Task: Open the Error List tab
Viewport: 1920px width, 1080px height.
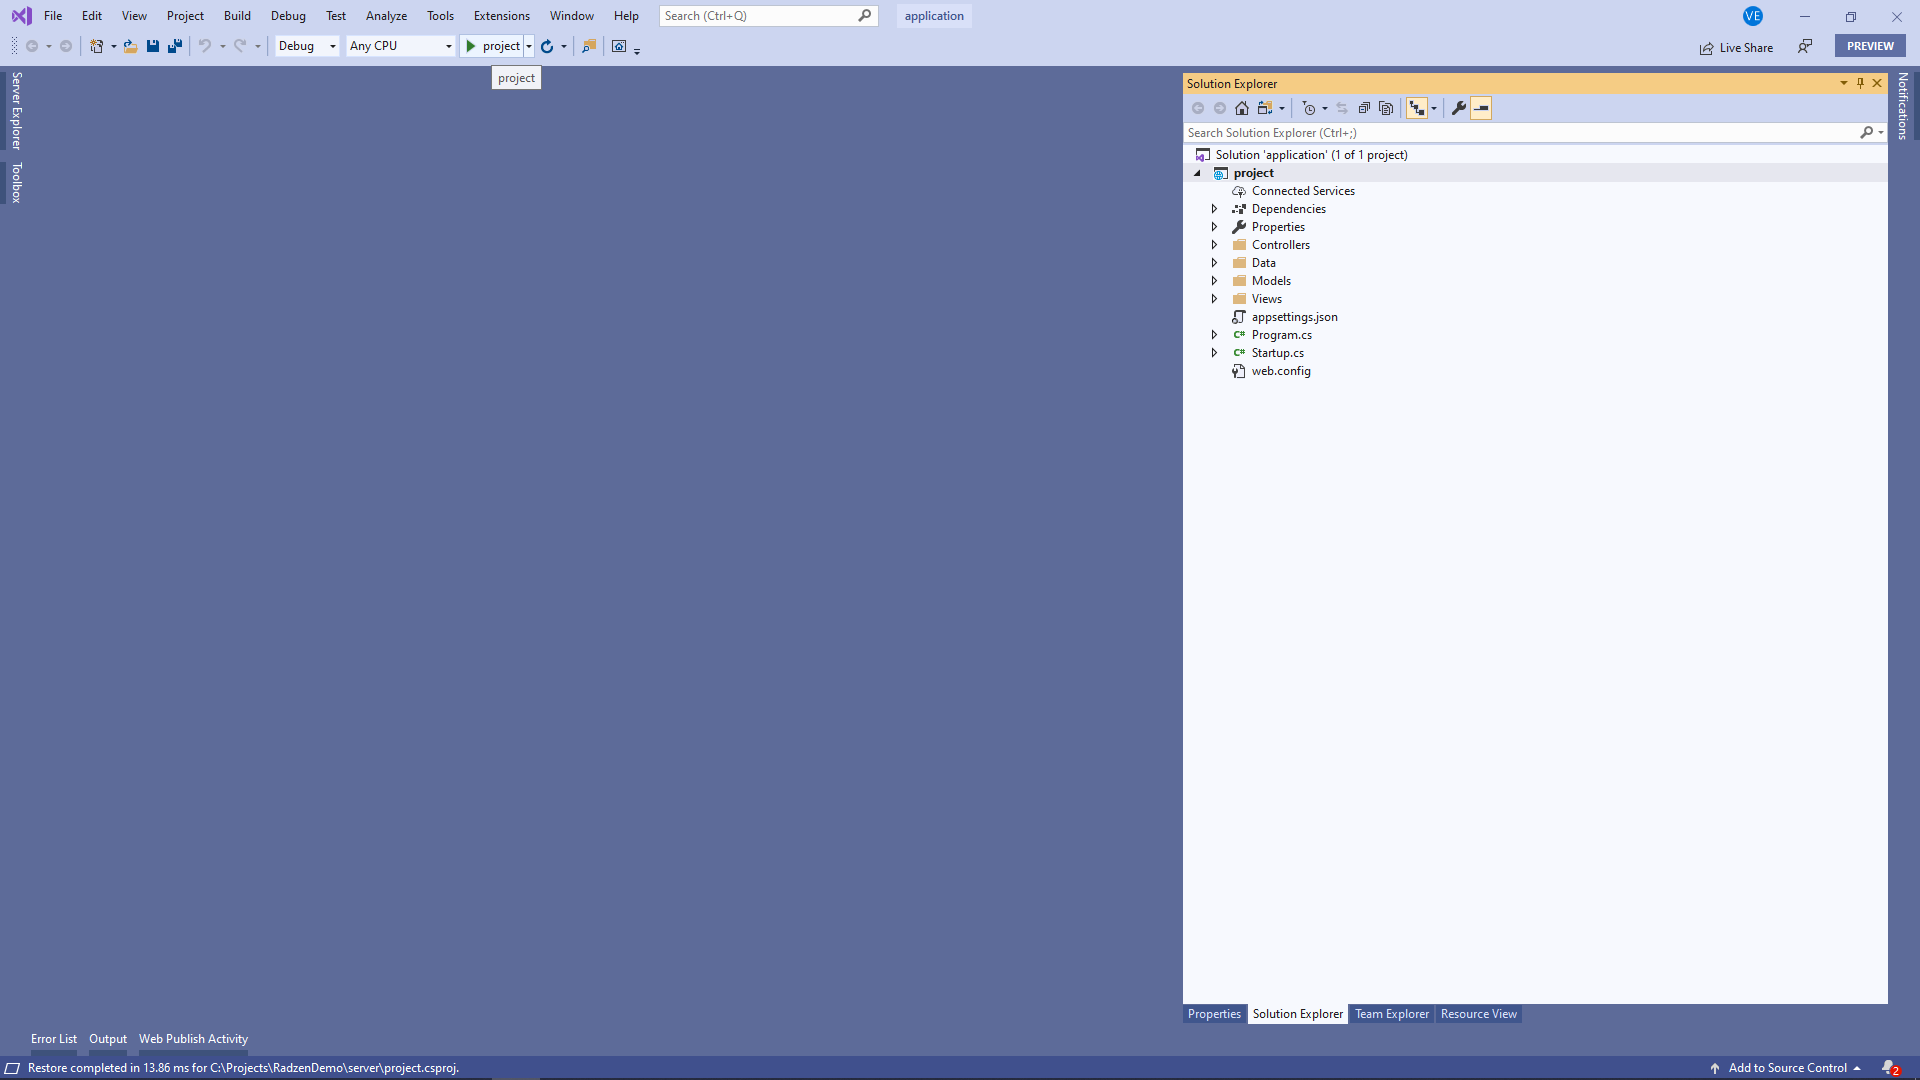Action: tap(54, 1039)
